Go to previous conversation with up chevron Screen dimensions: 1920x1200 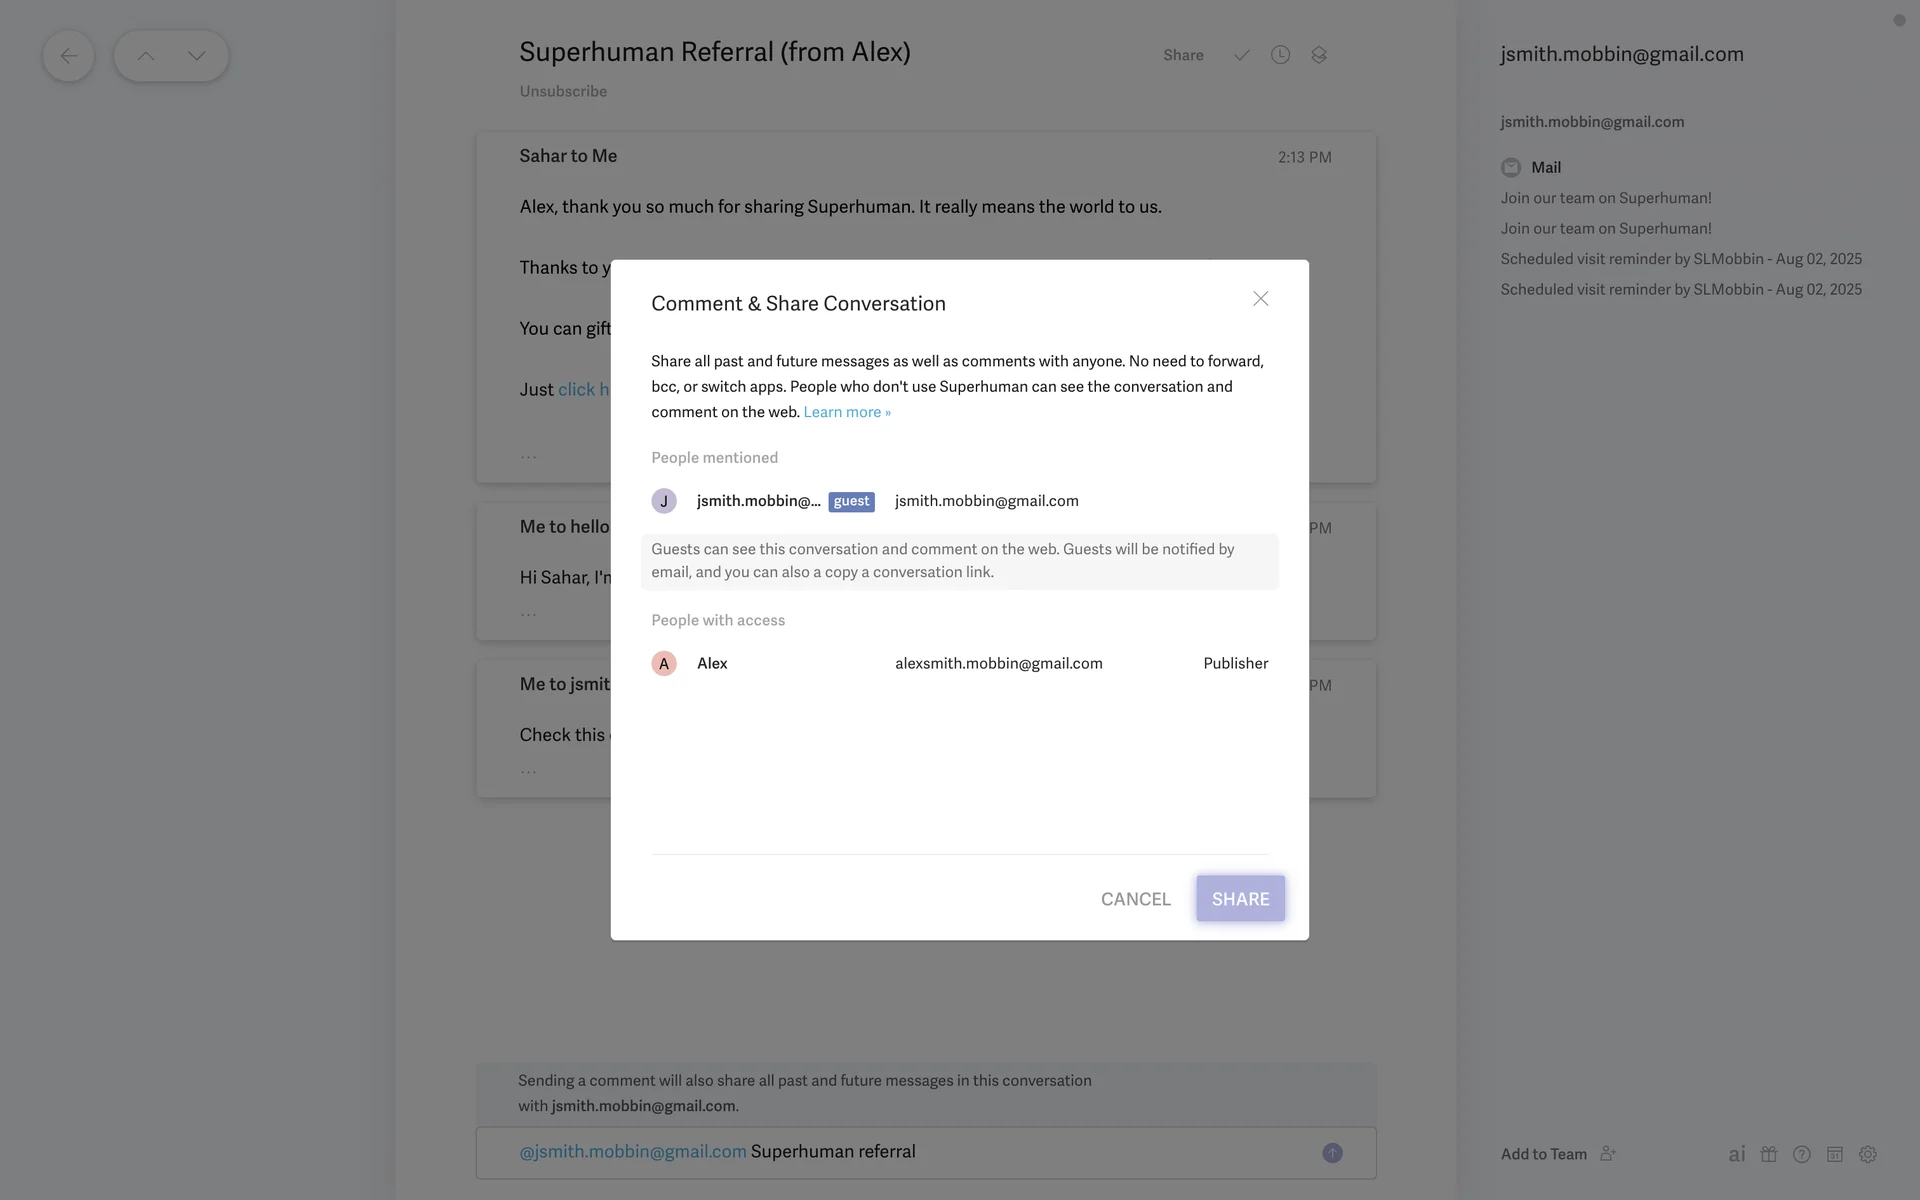click(146, 56)
